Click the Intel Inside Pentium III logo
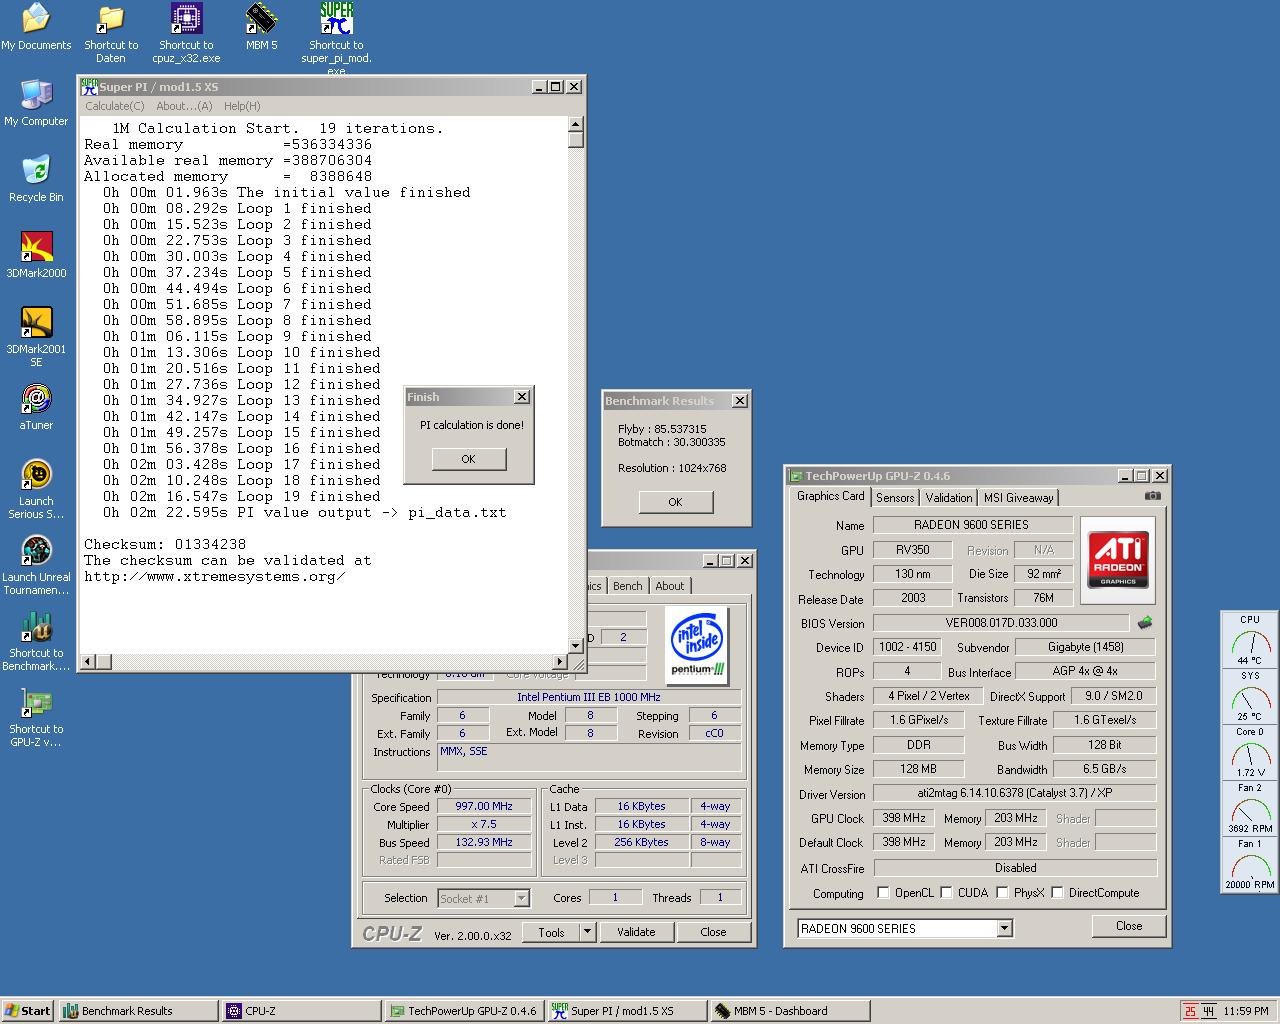Viewport: 1280px width, 1024px height. click(697, 645)
